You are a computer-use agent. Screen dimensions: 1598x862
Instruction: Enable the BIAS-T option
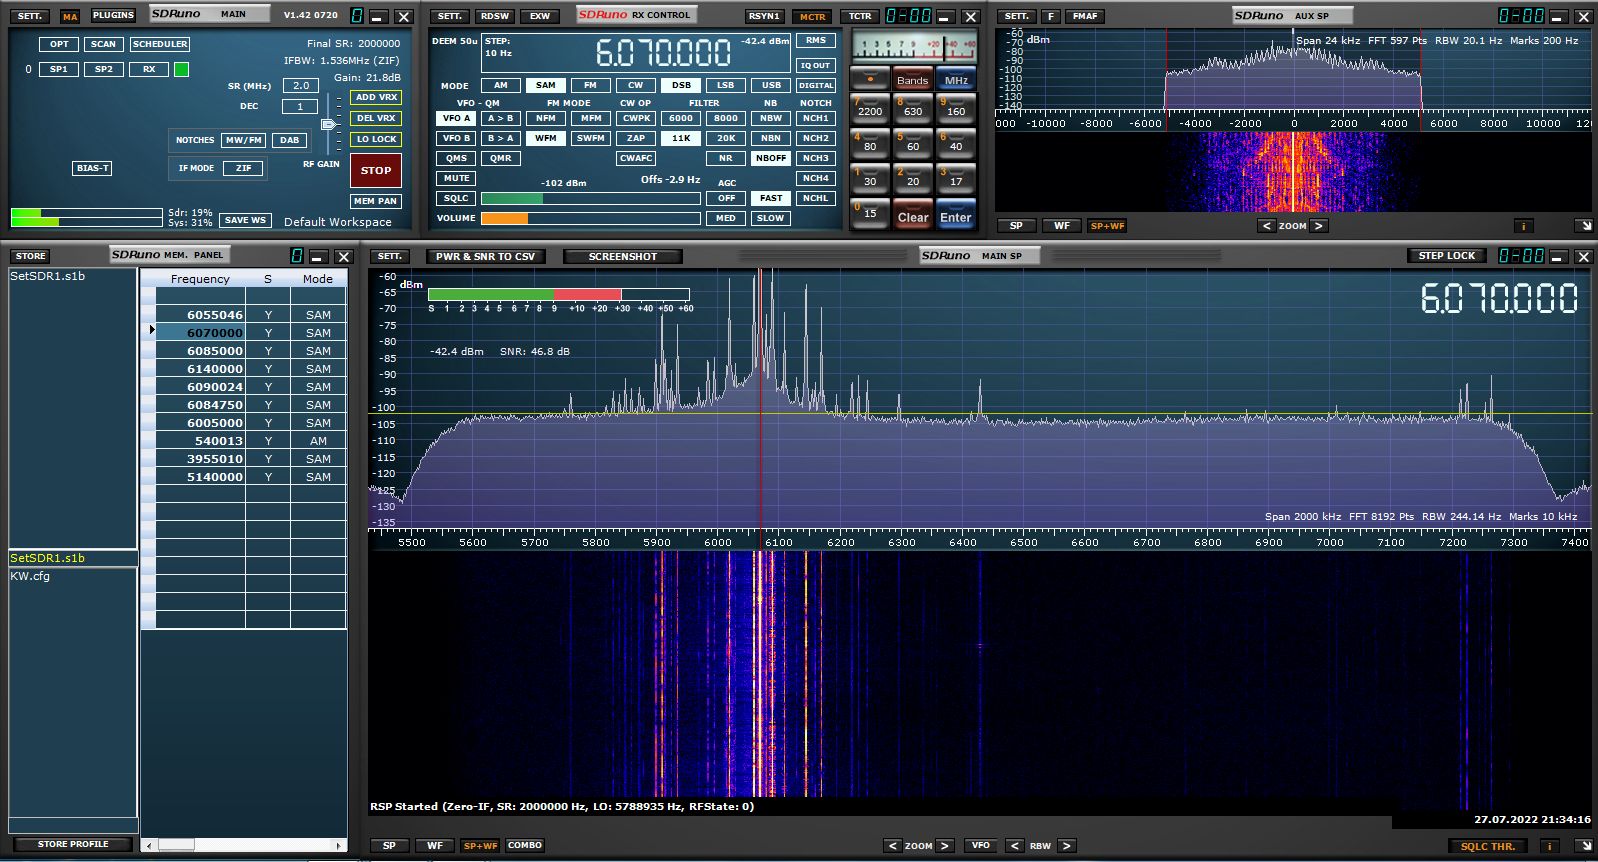(92, 168)
